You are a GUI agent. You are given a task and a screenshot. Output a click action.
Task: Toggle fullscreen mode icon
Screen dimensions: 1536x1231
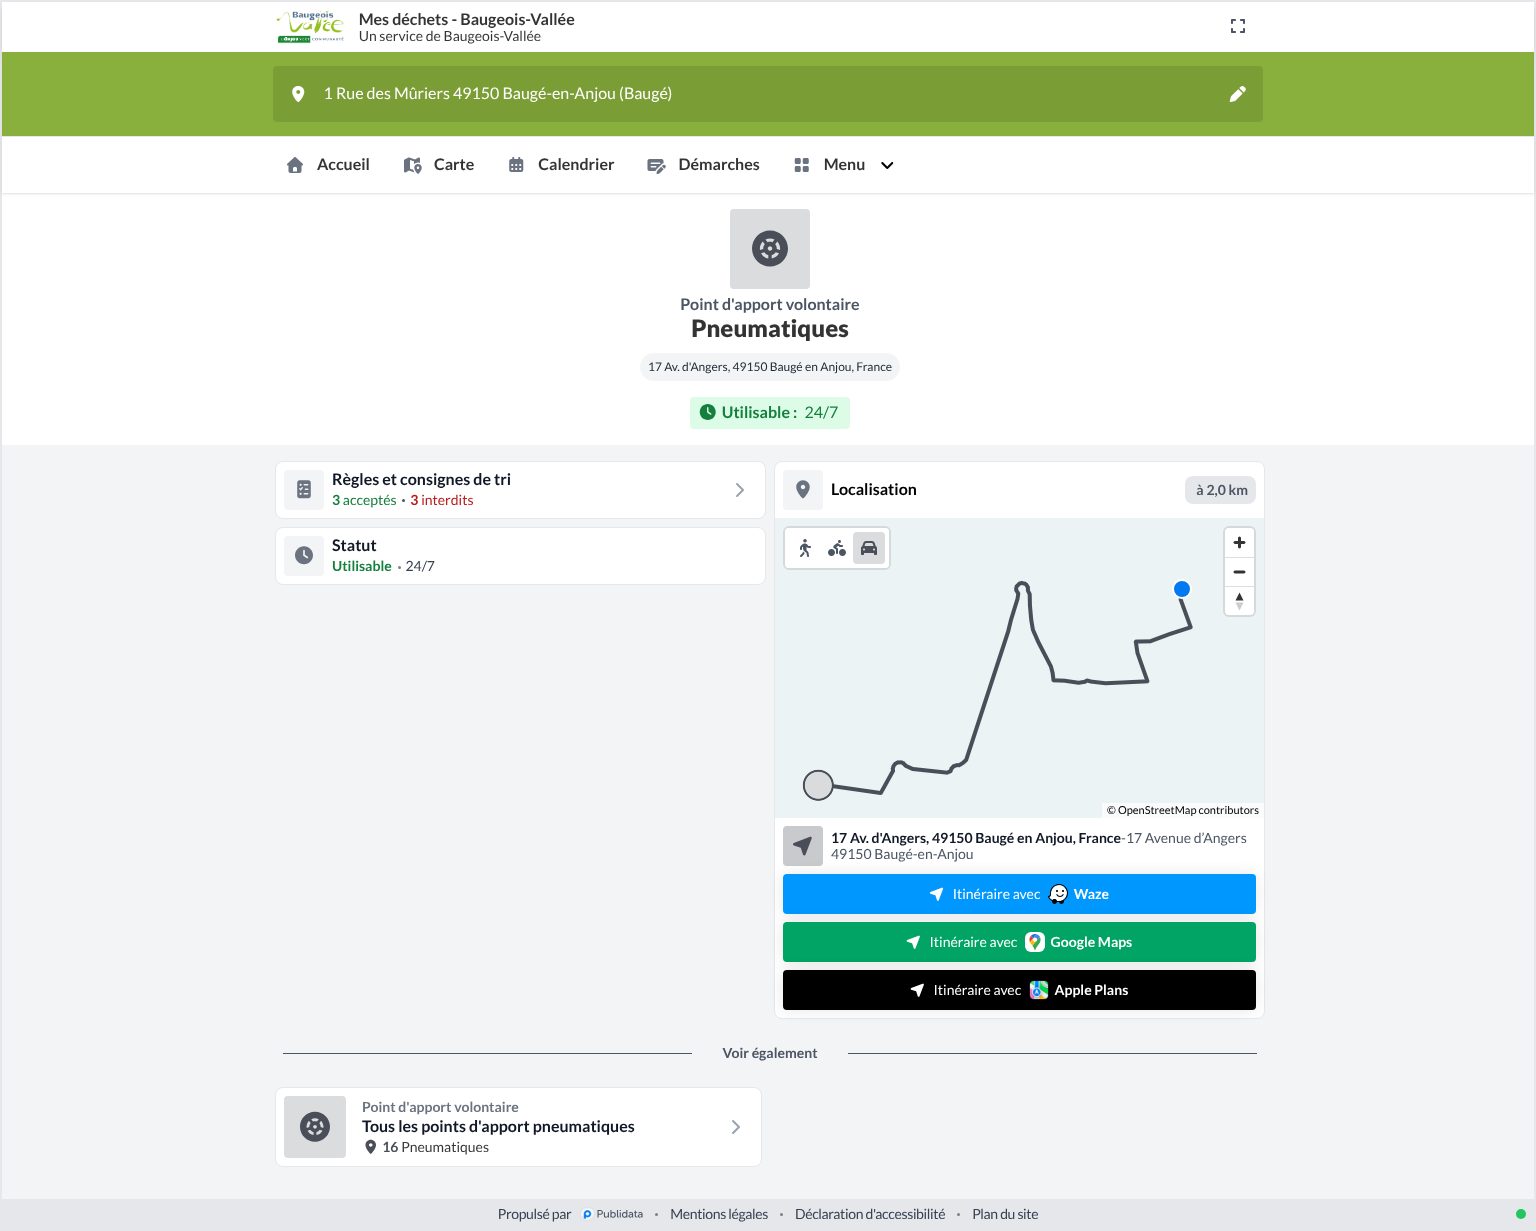(x=1238, y=26)
